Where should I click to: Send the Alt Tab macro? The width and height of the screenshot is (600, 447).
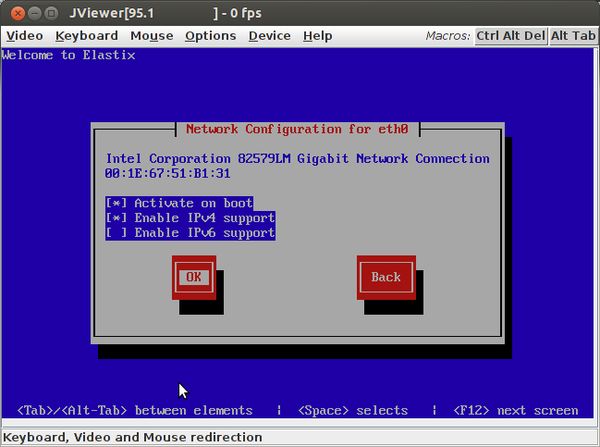coord(573,36)
